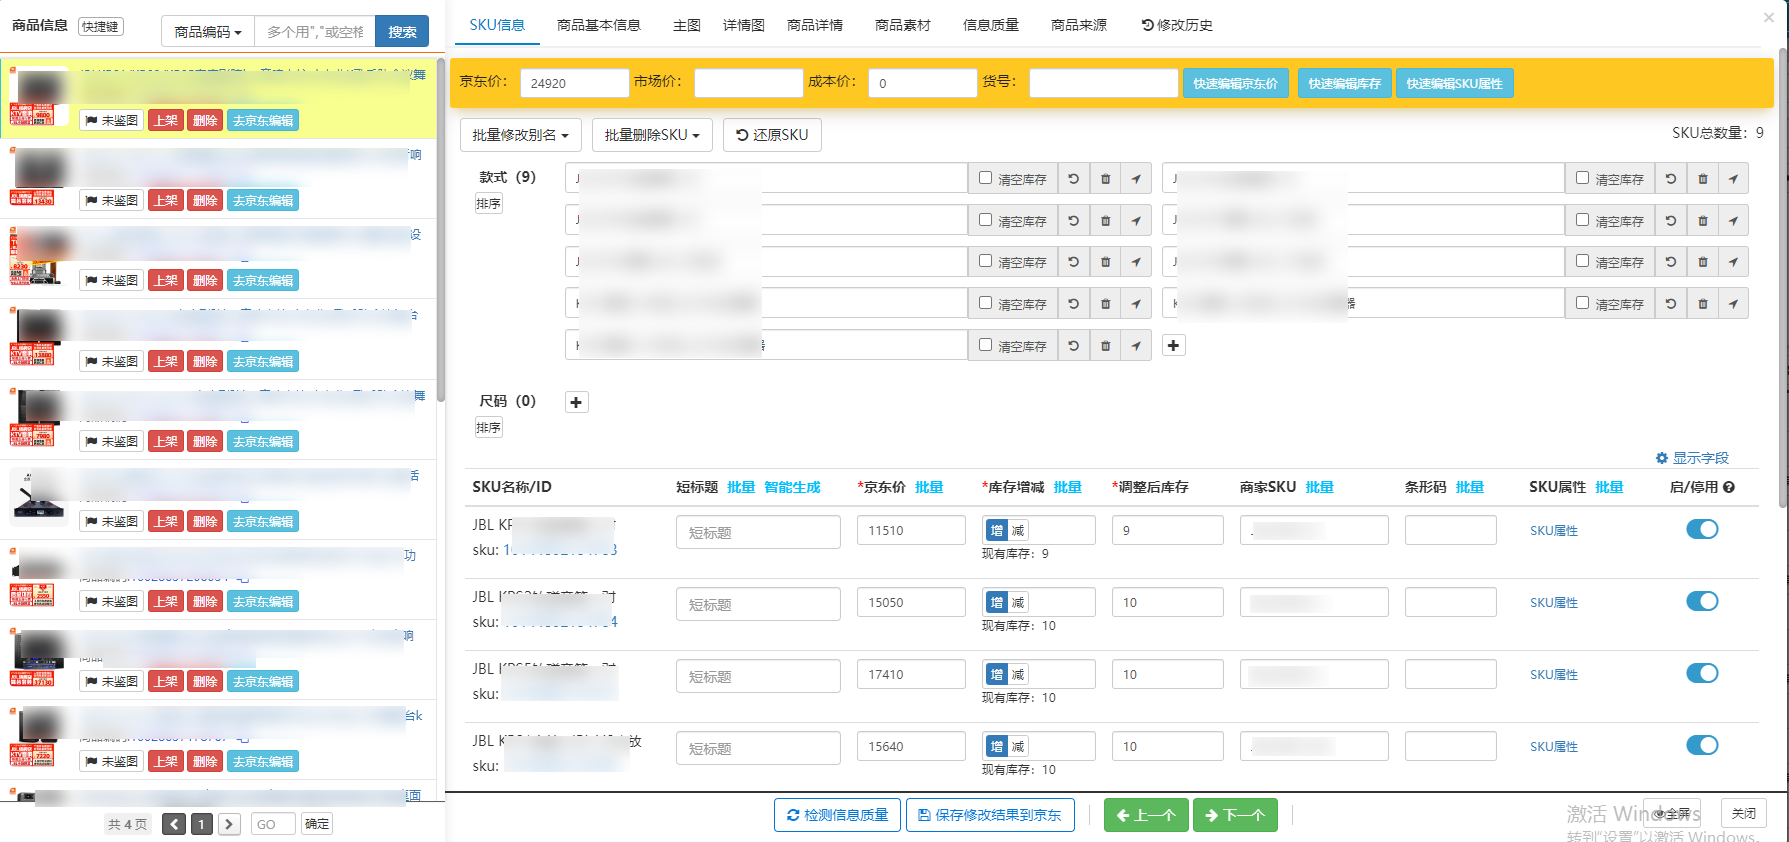Click the next page arrow in pagination
This screenshot has width=1789, height=842.
[229, 824]
